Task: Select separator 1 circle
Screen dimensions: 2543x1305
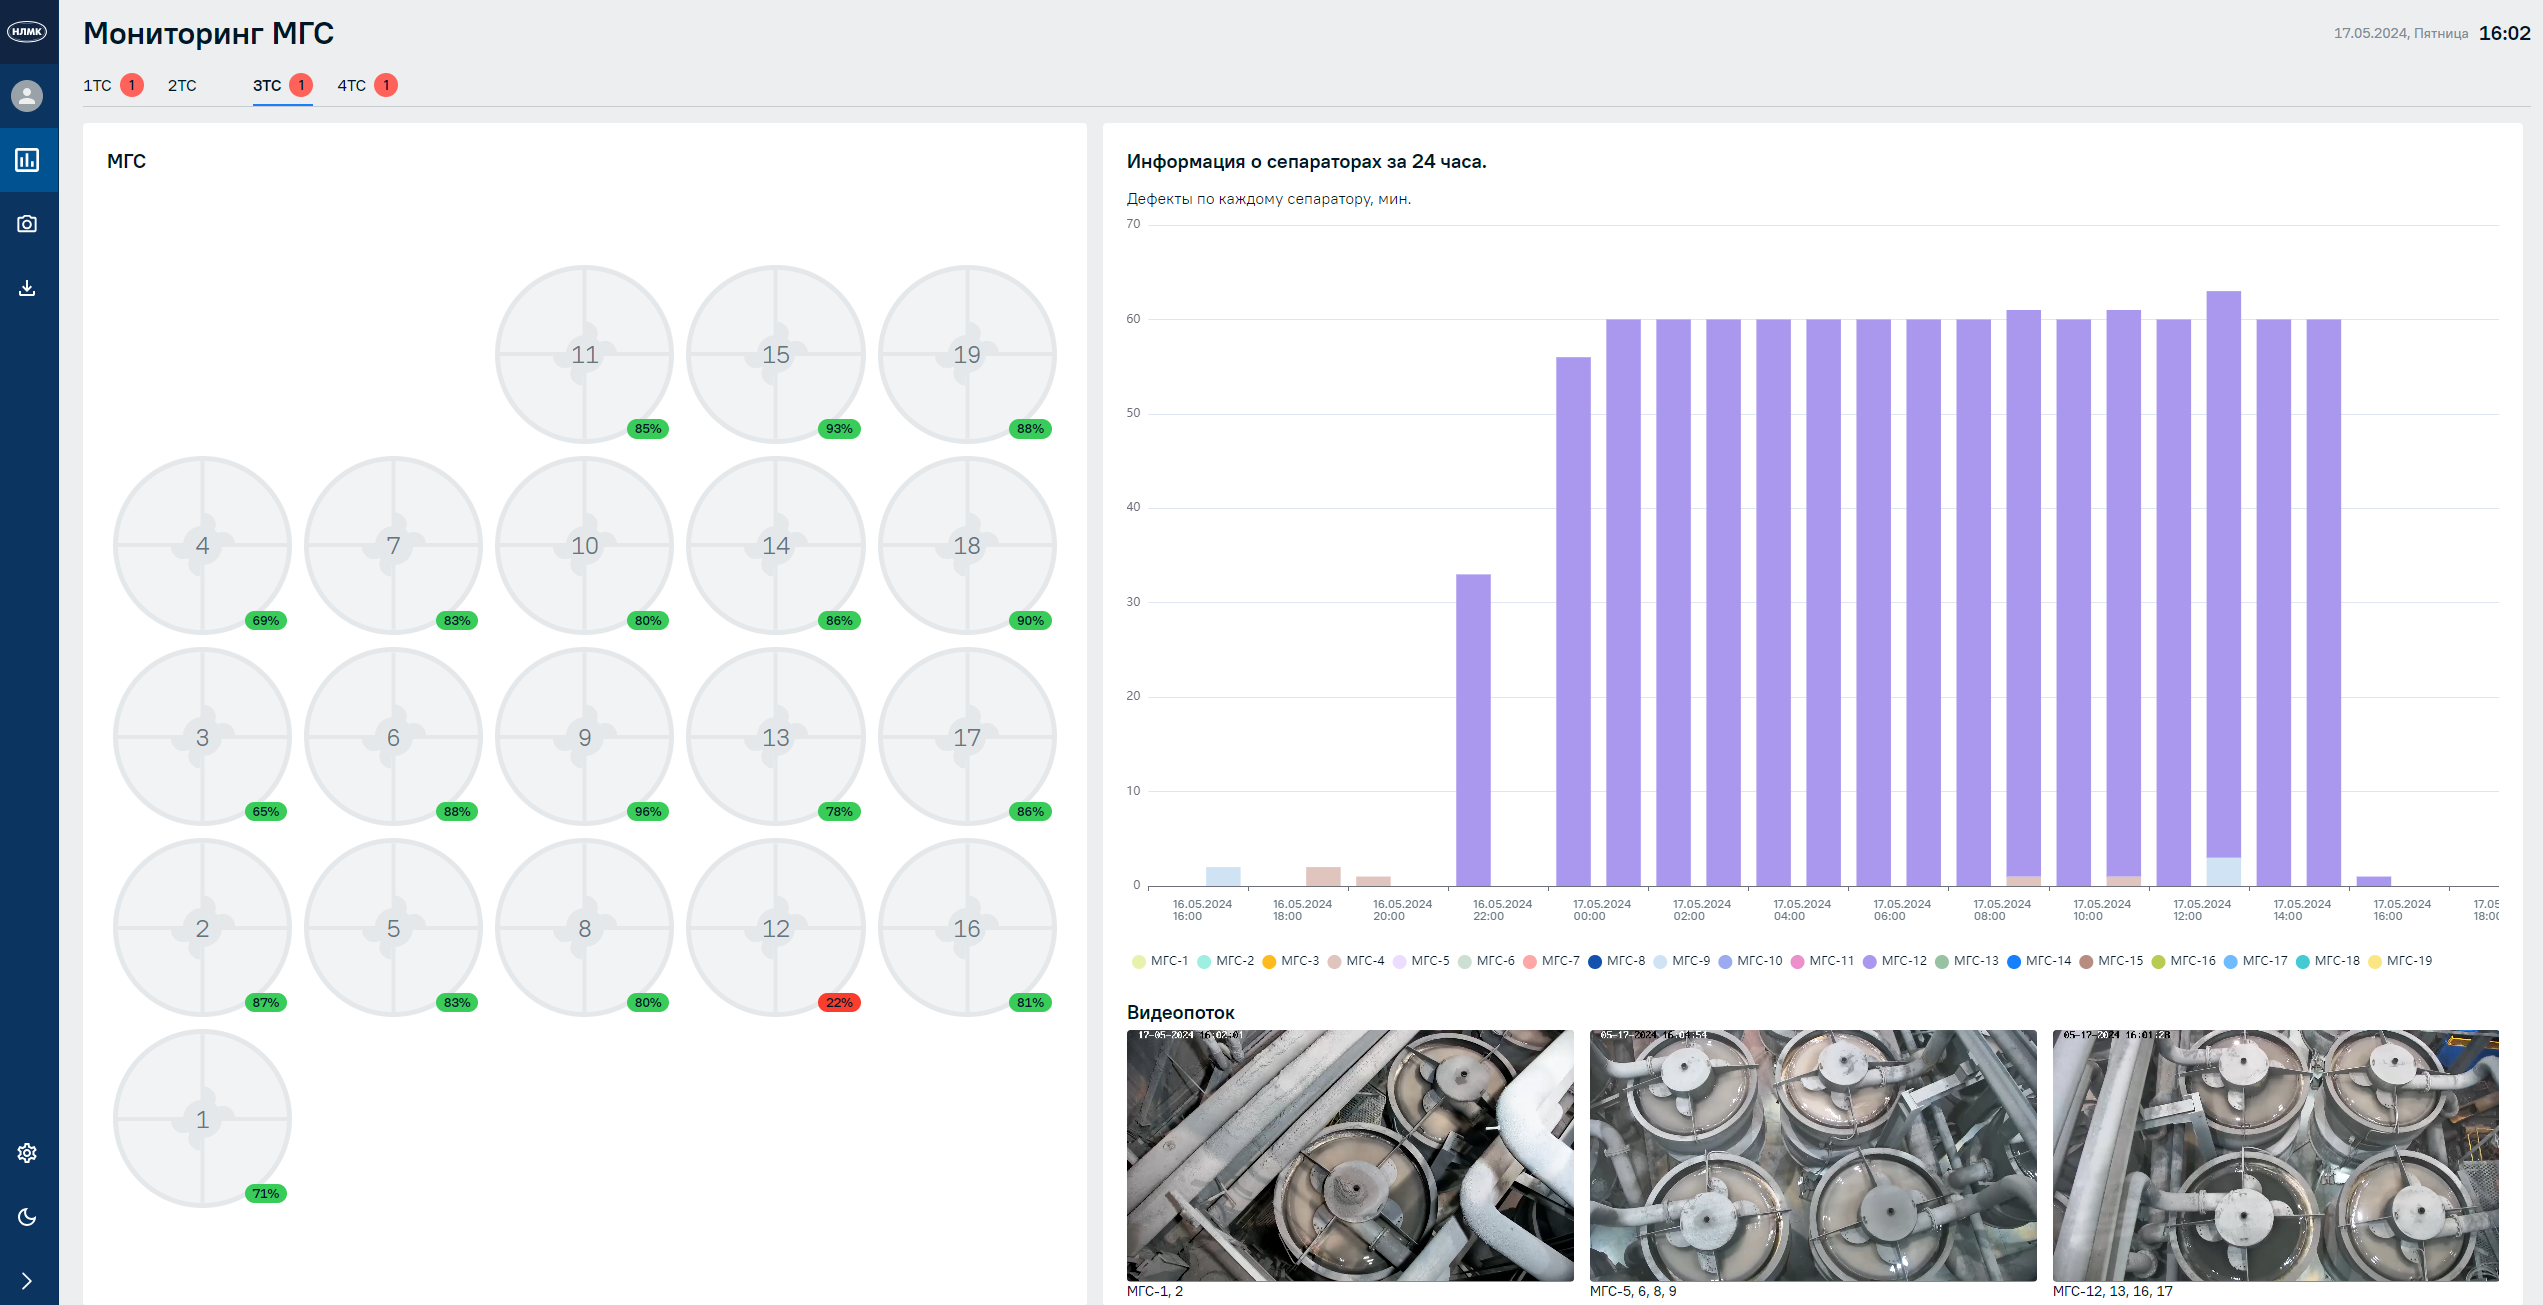Action: pyautogui.click(x=202, y=1119)
